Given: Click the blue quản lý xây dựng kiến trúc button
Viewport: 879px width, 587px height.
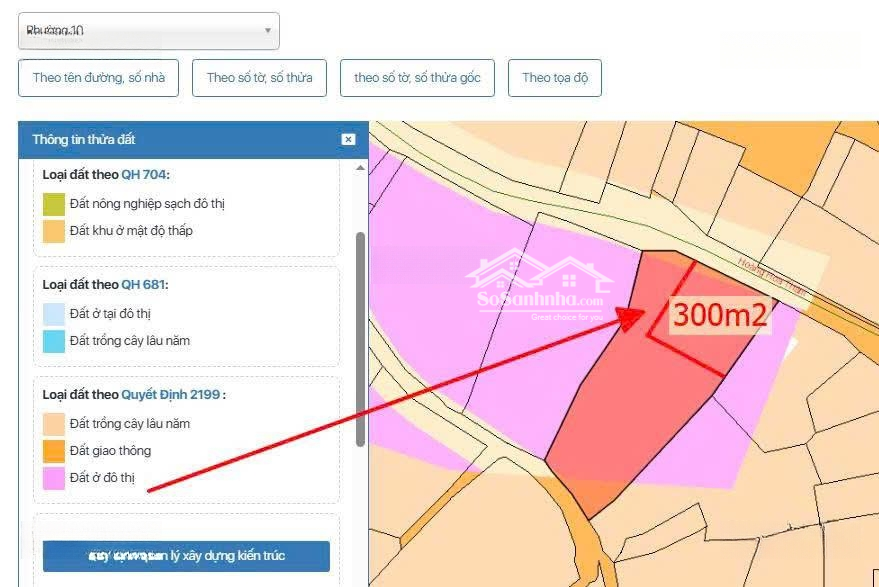Looking at the screenshot, I should click(186, 555).
